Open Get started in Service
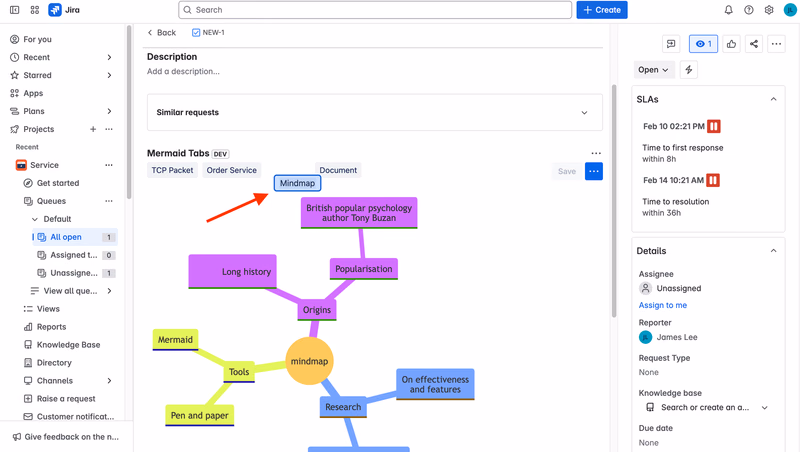The image size is (800, 452). point(58,183)
